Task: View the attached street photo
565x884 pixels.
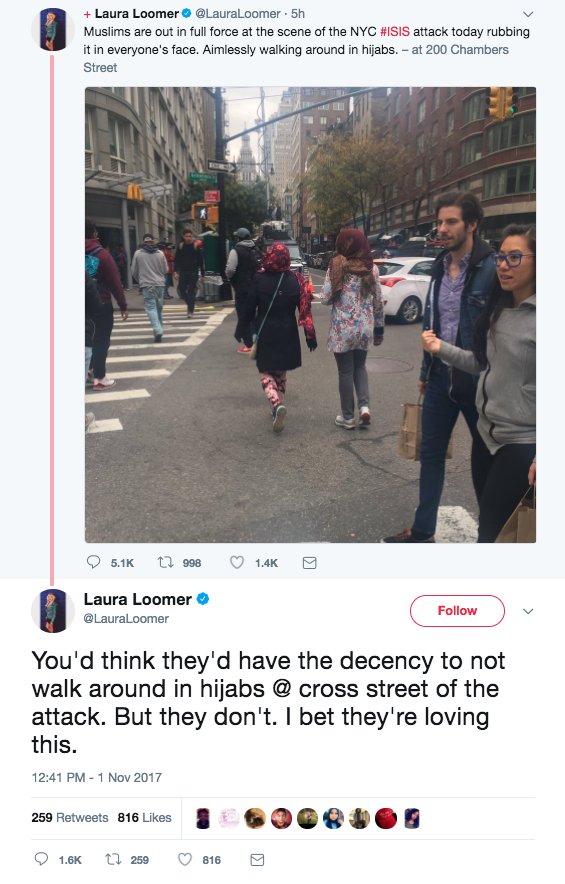Action: [310, 315]
